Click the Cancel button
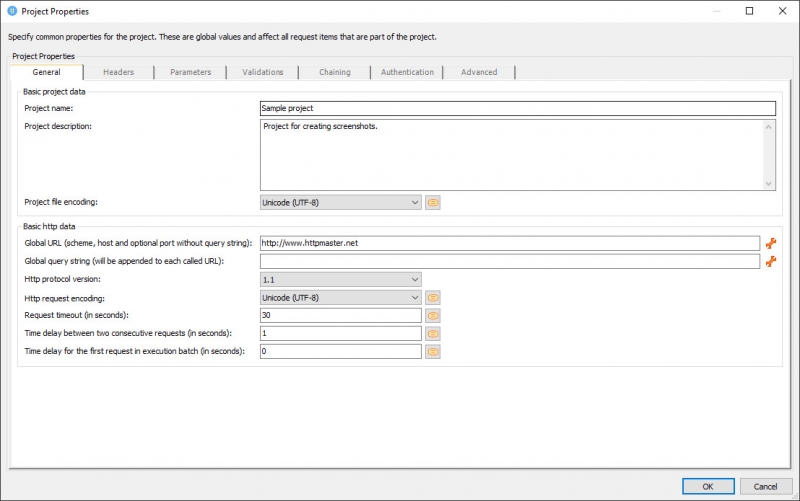Viewport: 800px width, 501px height. [766, 486]
